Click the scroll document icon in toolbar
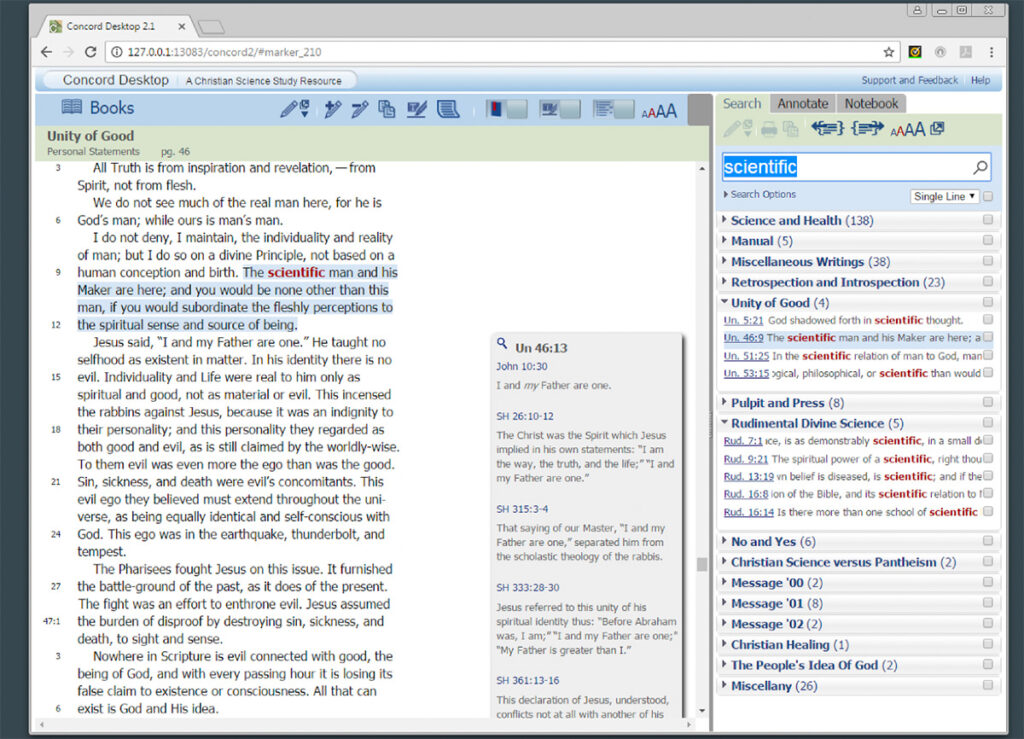The image size is (1024, 739). [448, 109]
